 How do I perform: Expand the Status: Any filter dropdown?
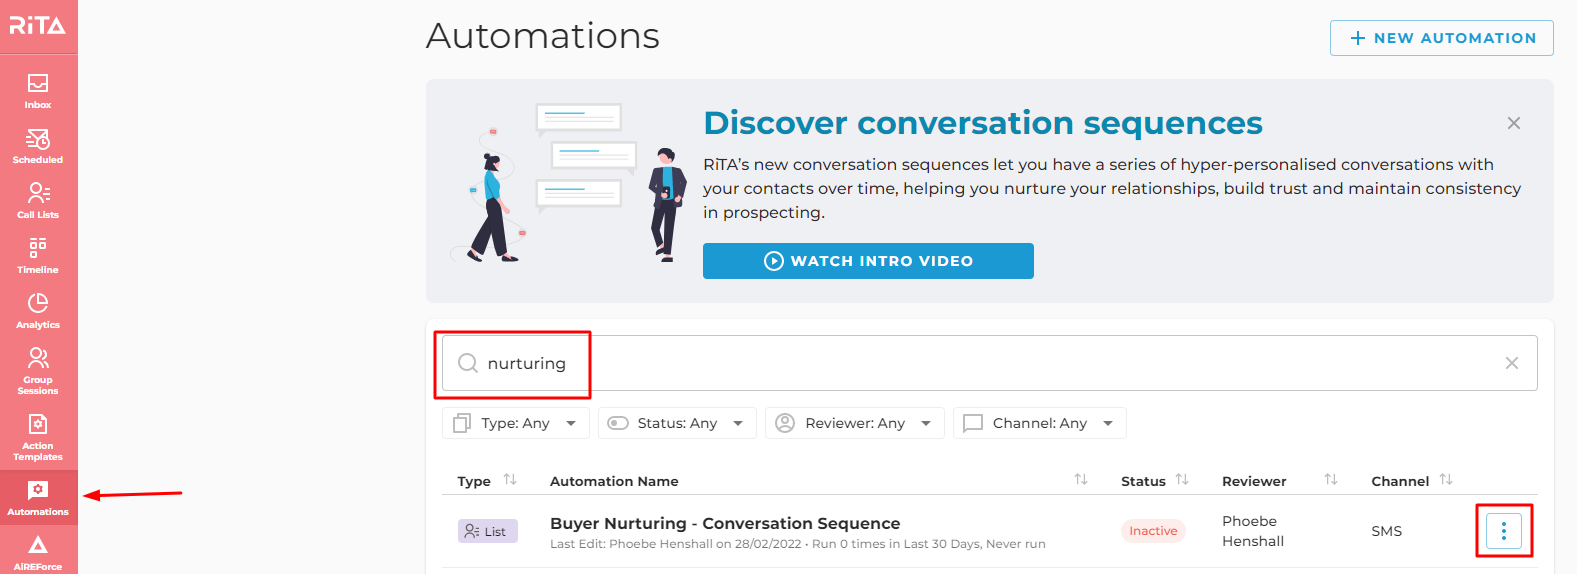677,423
